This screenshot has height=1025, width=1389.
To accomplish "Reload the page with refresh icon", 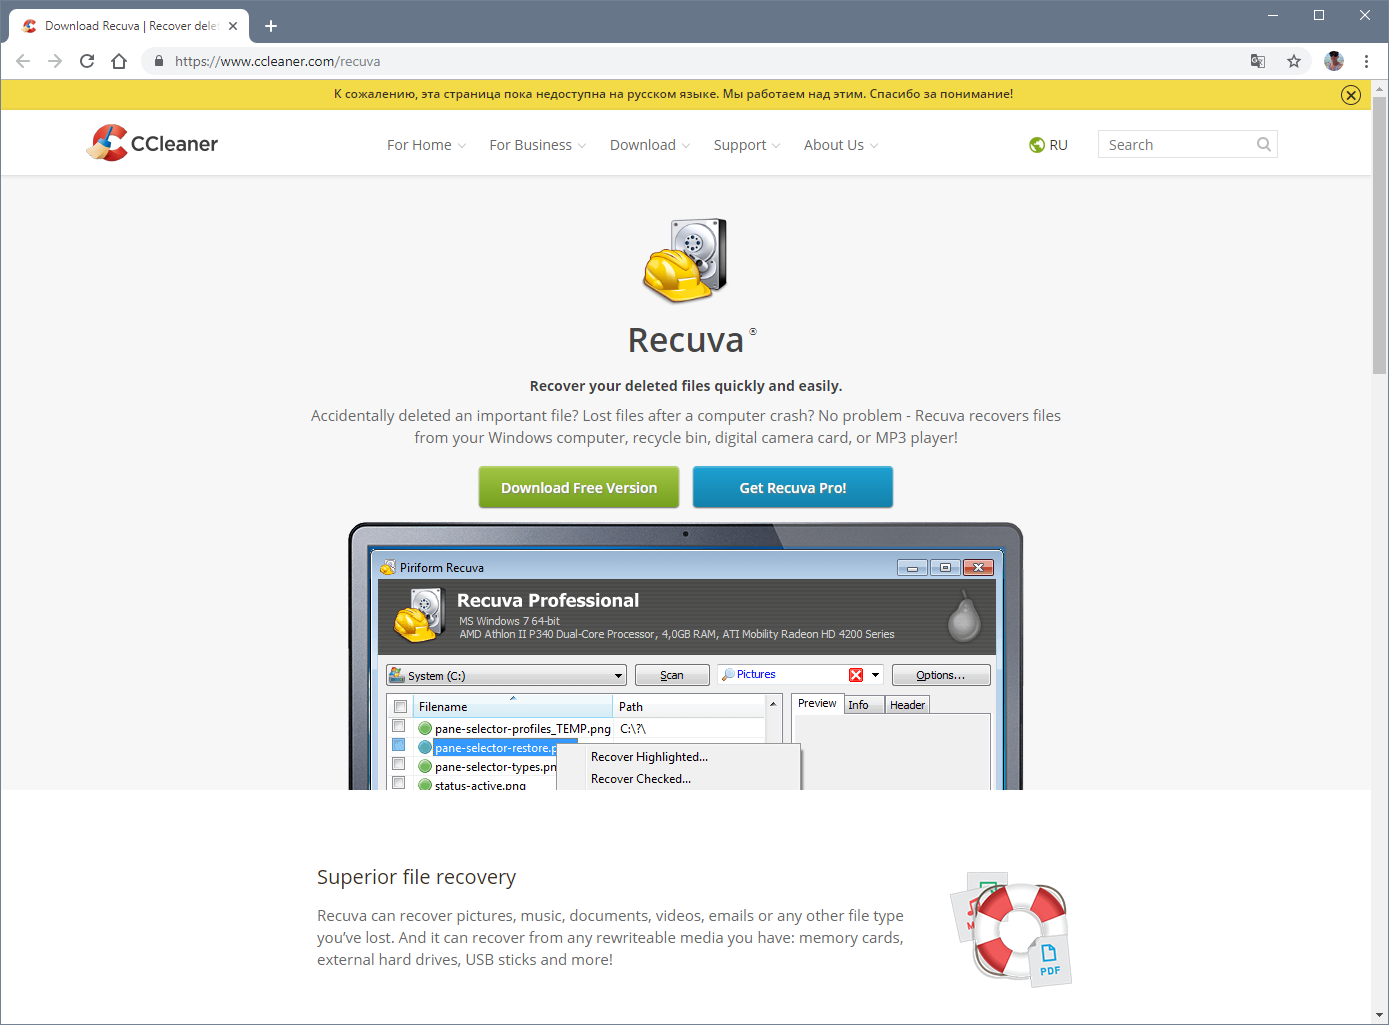I will [87, 61].
